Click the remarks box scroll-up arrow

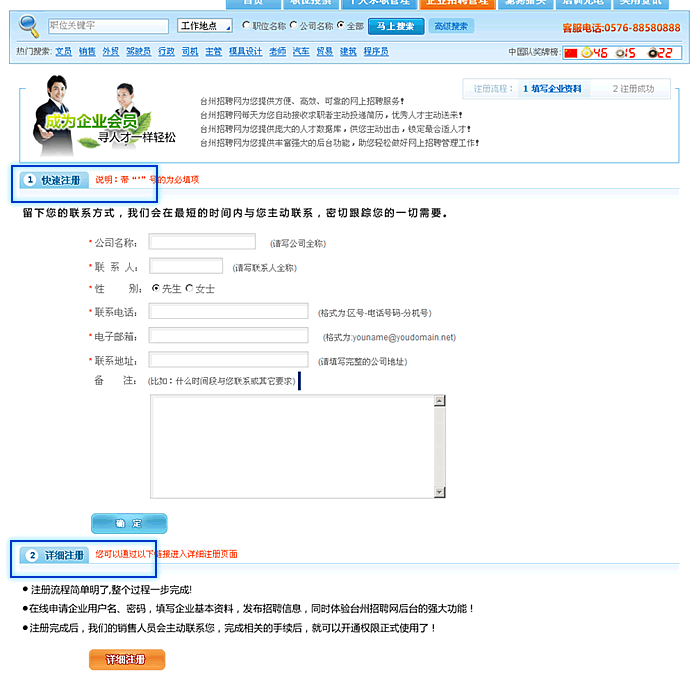pyautogui.click(x=439, y=401)
